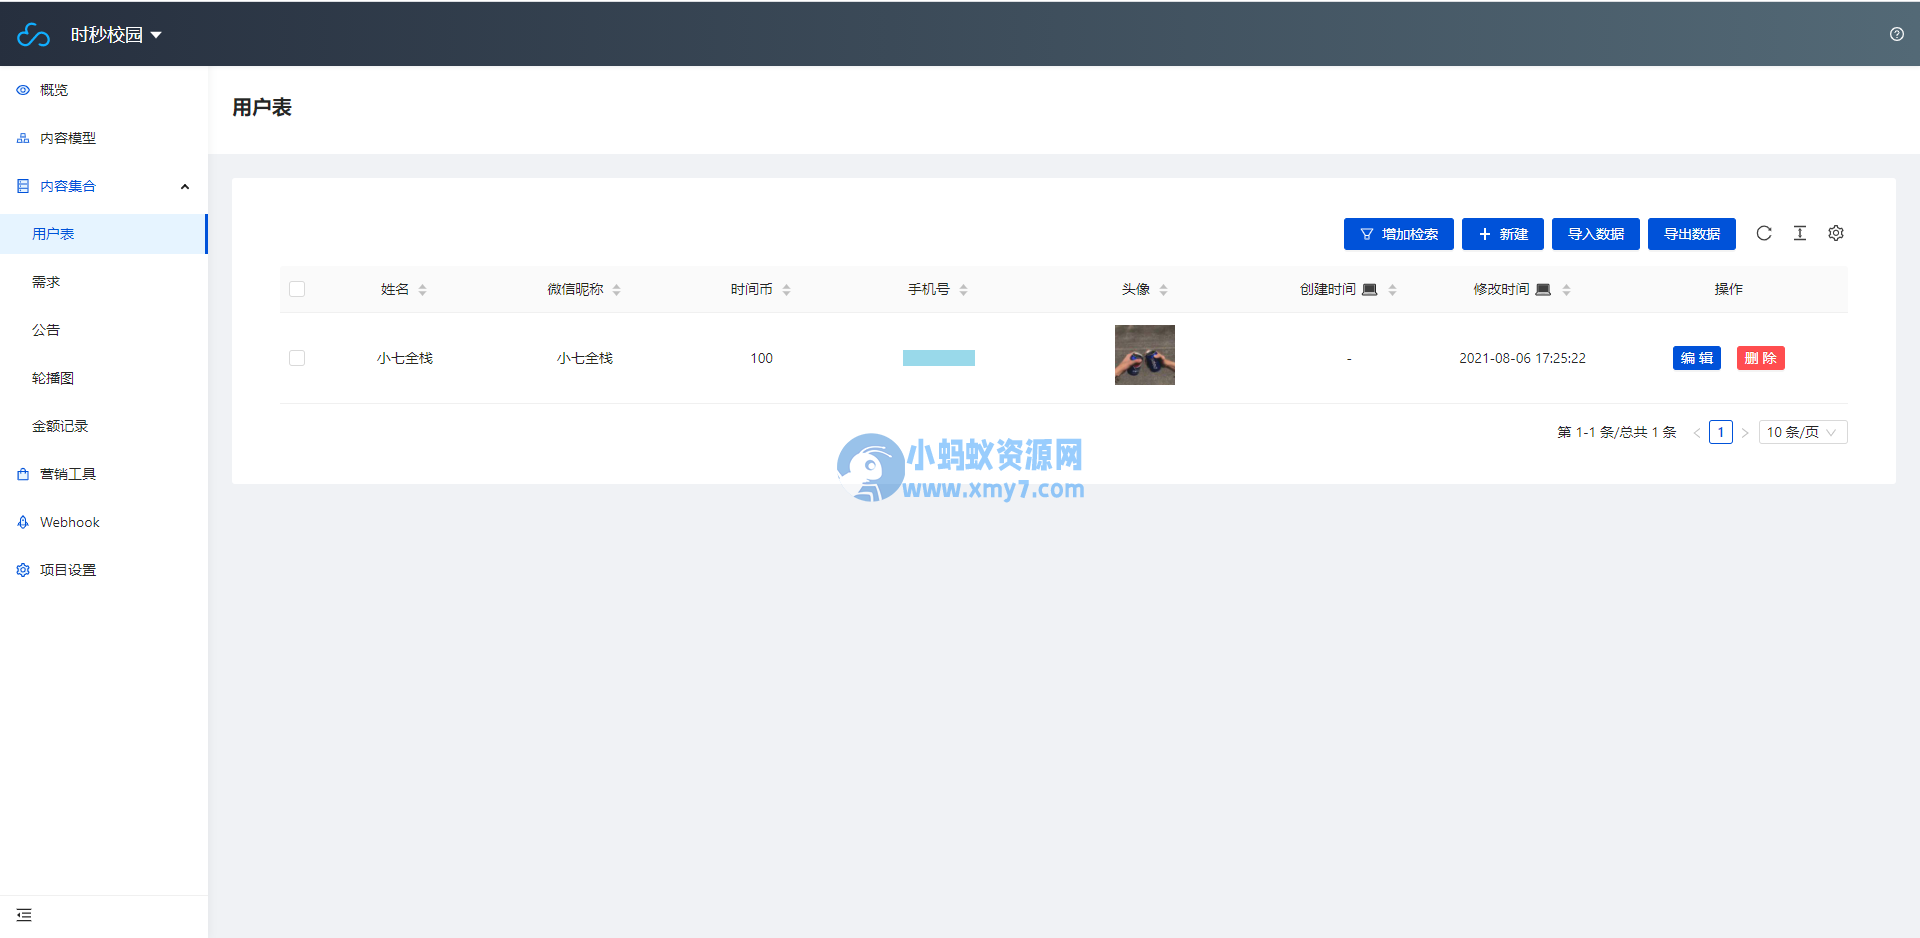Click the 营销工具 shopping bag icon
Viewport: 1920px width, 938px height.
coord(22,473)
